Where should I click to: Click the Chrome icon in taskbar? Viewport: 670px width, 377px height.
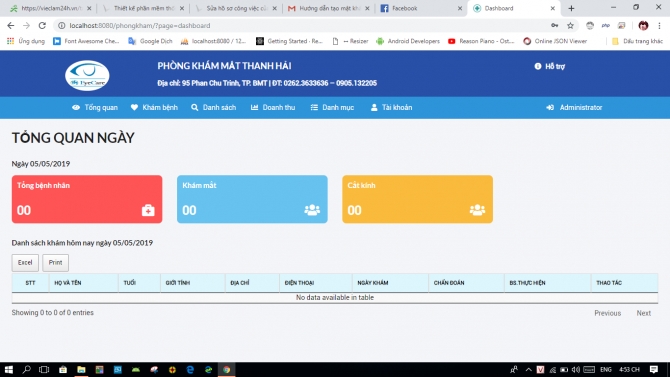[x=226, y=369]
